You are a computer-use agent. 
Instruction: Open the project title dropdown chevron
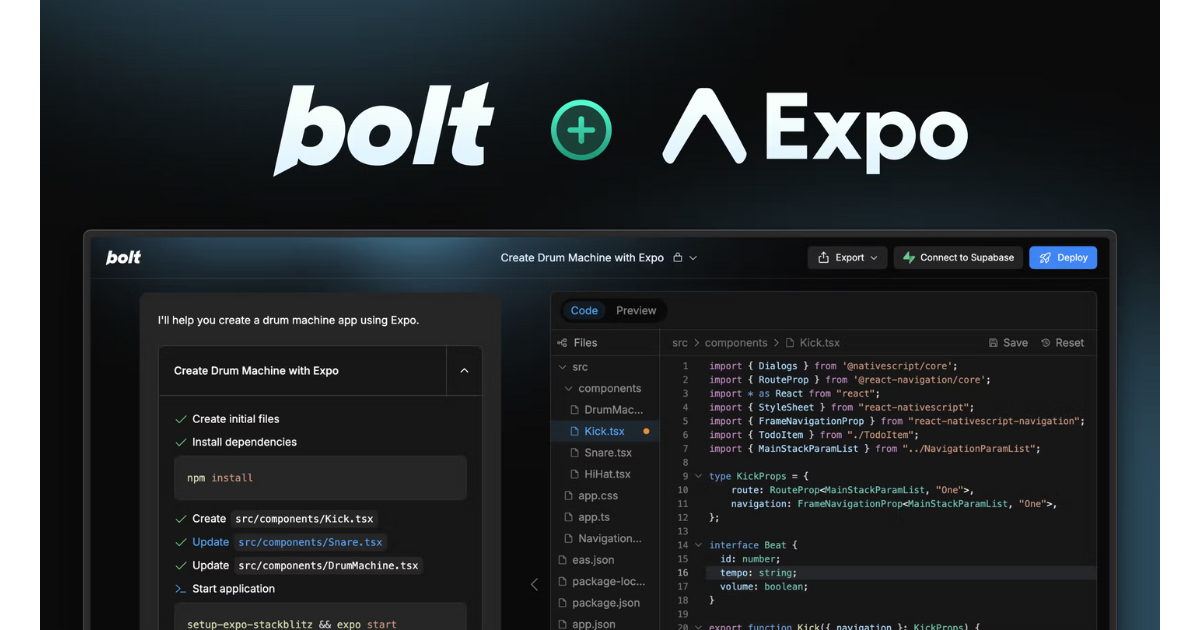694,258
